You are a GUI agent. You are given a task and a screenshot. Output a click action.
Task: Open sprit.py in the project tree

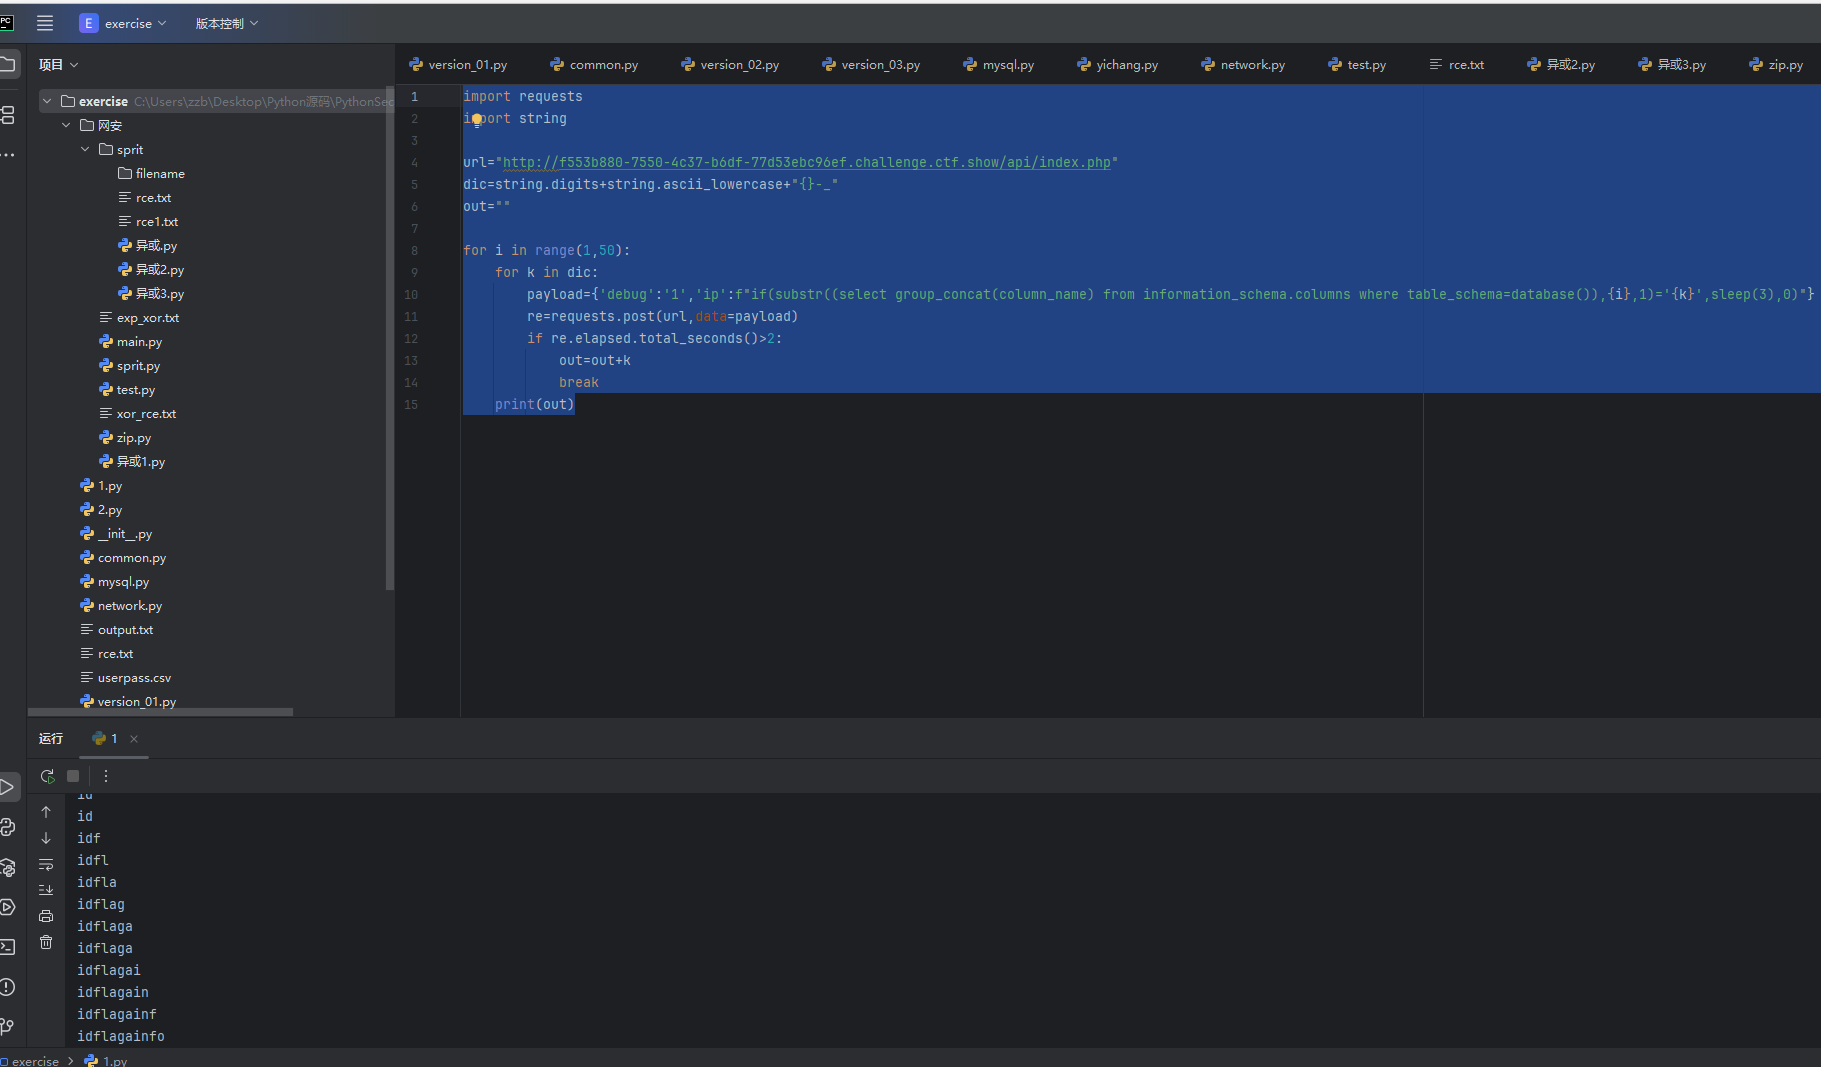129,365
